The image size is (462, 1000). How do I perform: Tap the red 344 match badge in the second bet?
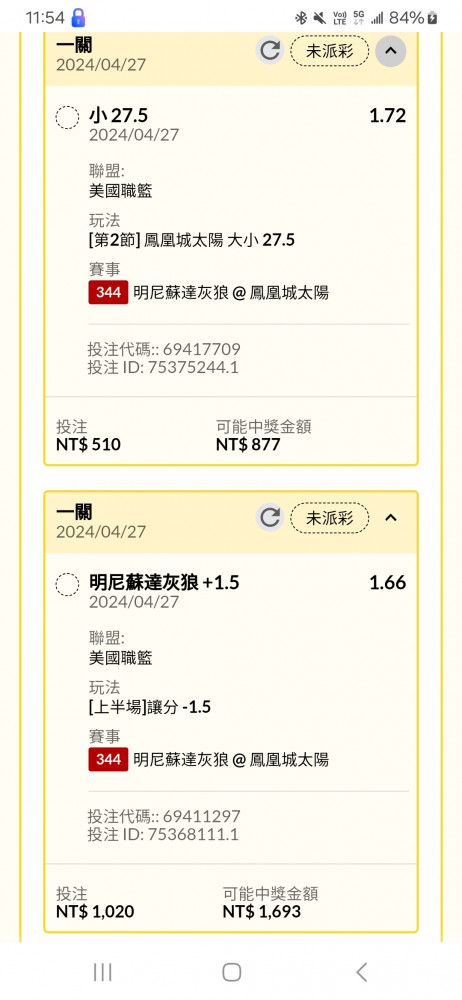click(108, 760)
